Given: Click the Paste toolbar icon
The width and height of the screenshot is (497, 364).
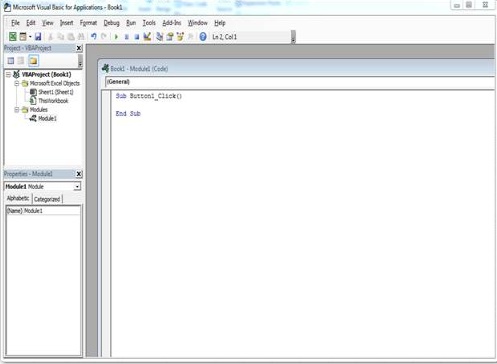Looking at the screenshot, I should (x=71, y=37).
